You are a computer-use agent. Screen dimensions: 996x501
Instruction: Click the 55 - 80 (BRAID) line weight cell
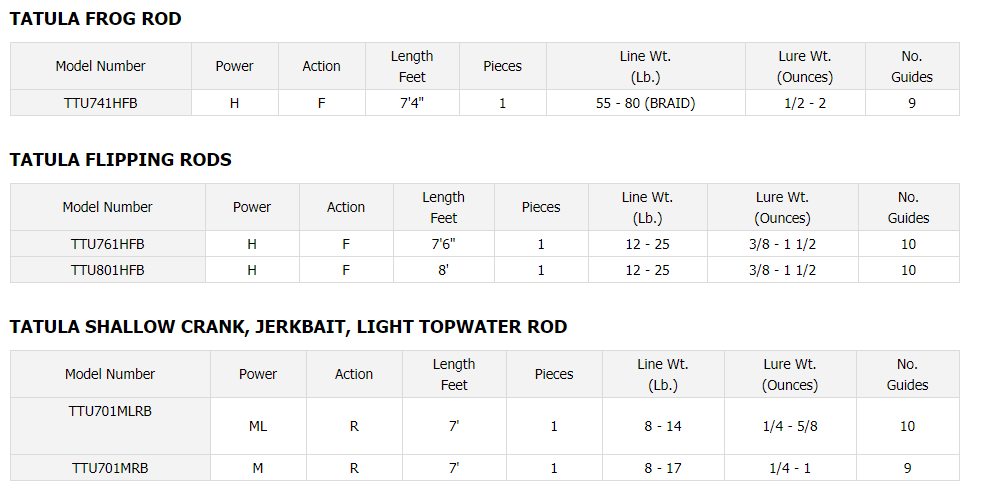click(x=645, y=102)
